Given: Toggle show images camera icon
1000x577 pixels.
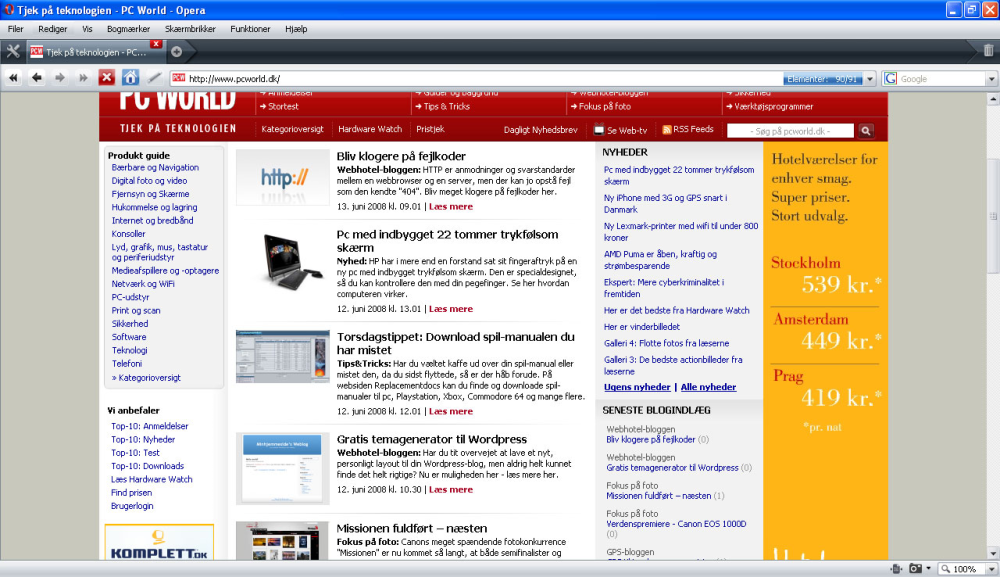Looking at the screenshot, I should [x=916, y=569].
